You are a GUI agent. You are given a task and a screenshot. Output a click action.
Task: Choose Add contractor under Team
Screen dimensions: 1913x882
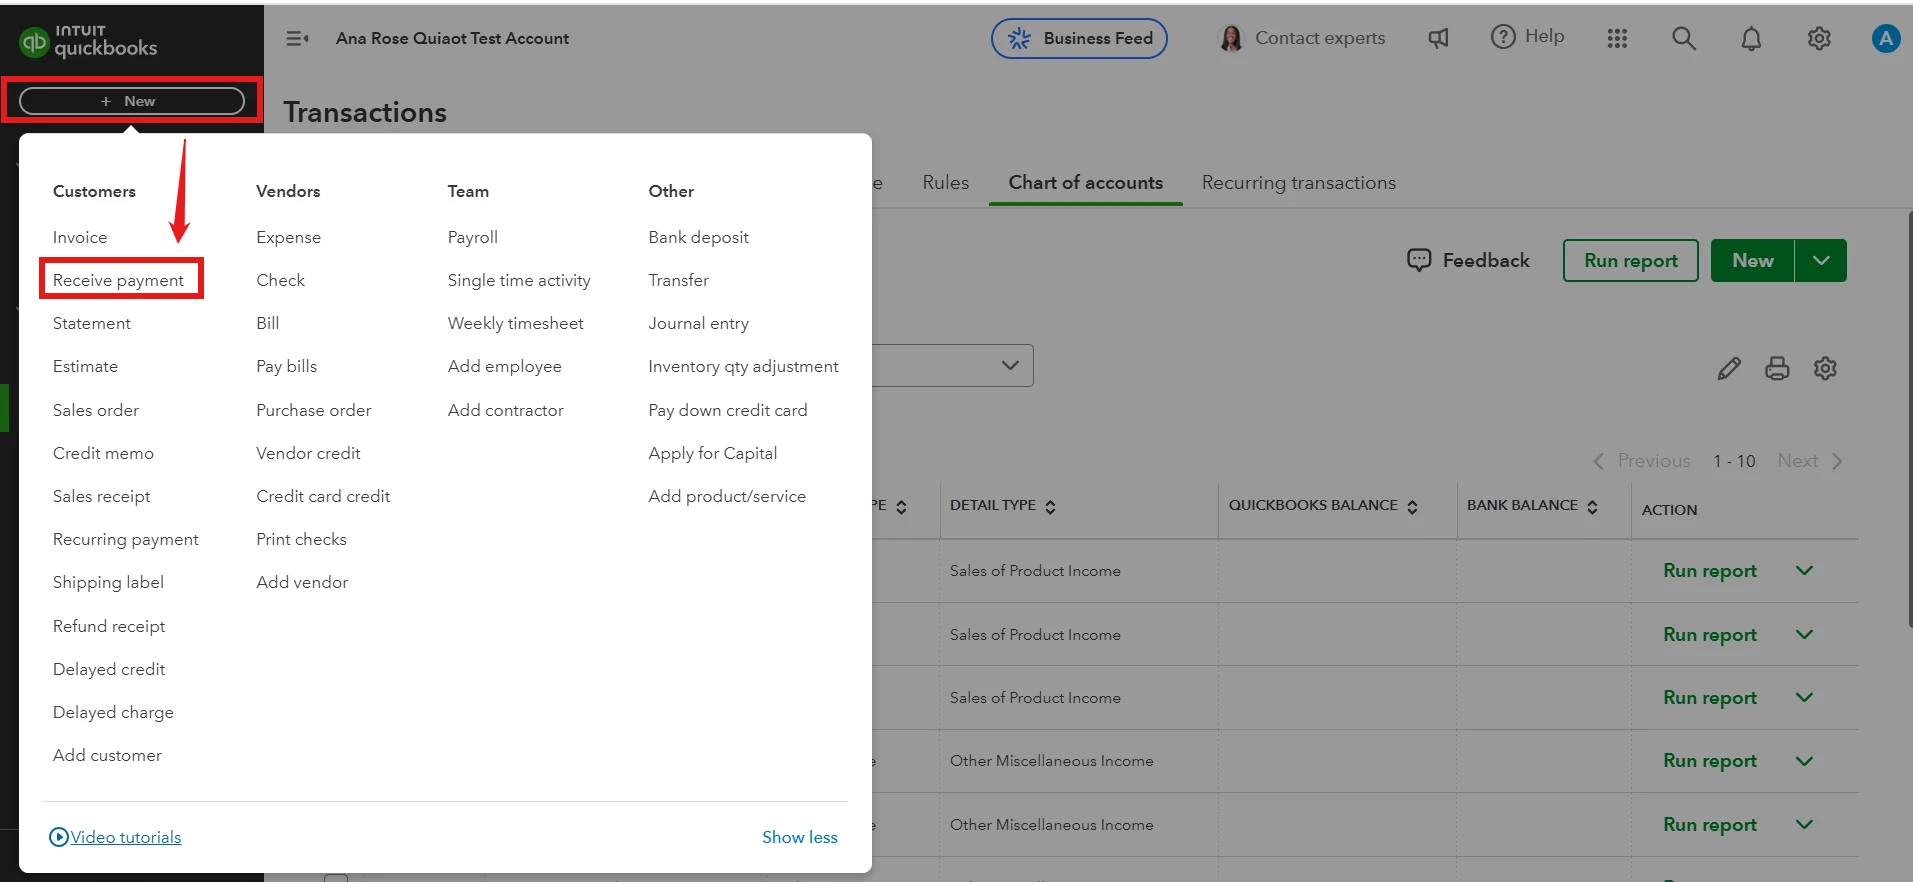click(x=506, y=410)
